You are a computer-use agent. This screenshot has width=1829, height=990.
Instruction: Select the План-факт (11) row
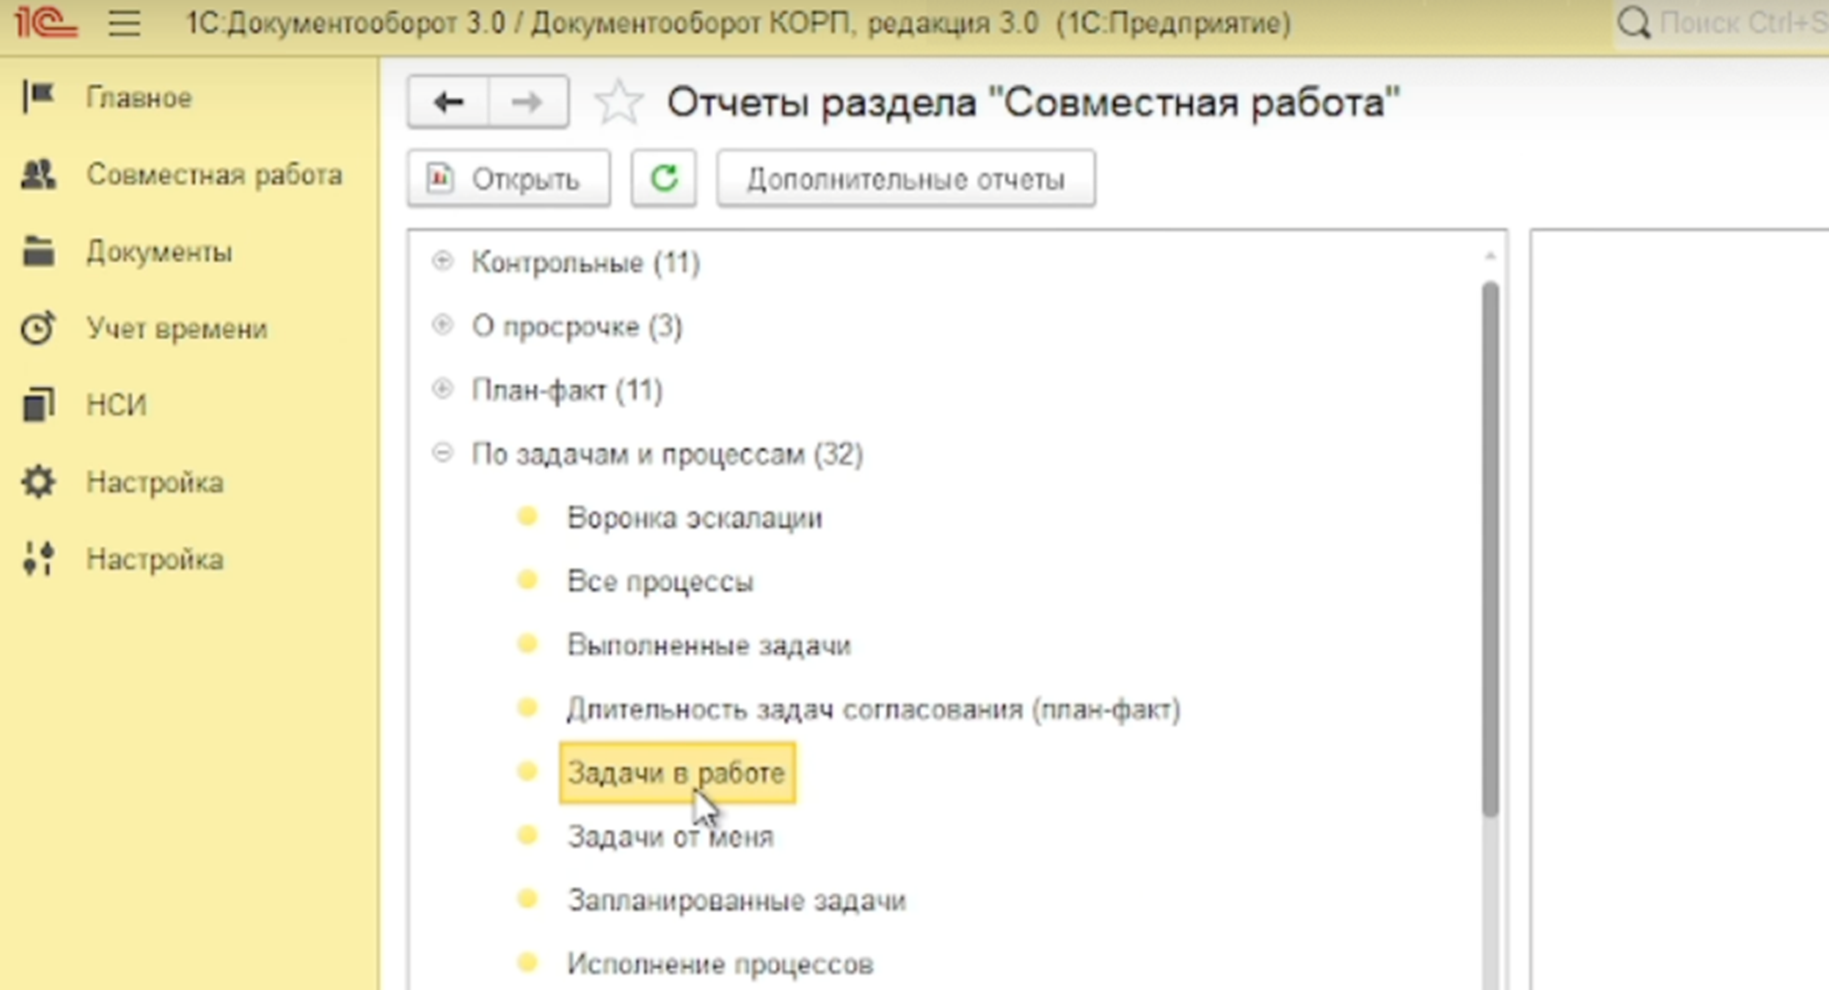pos(567,390)
